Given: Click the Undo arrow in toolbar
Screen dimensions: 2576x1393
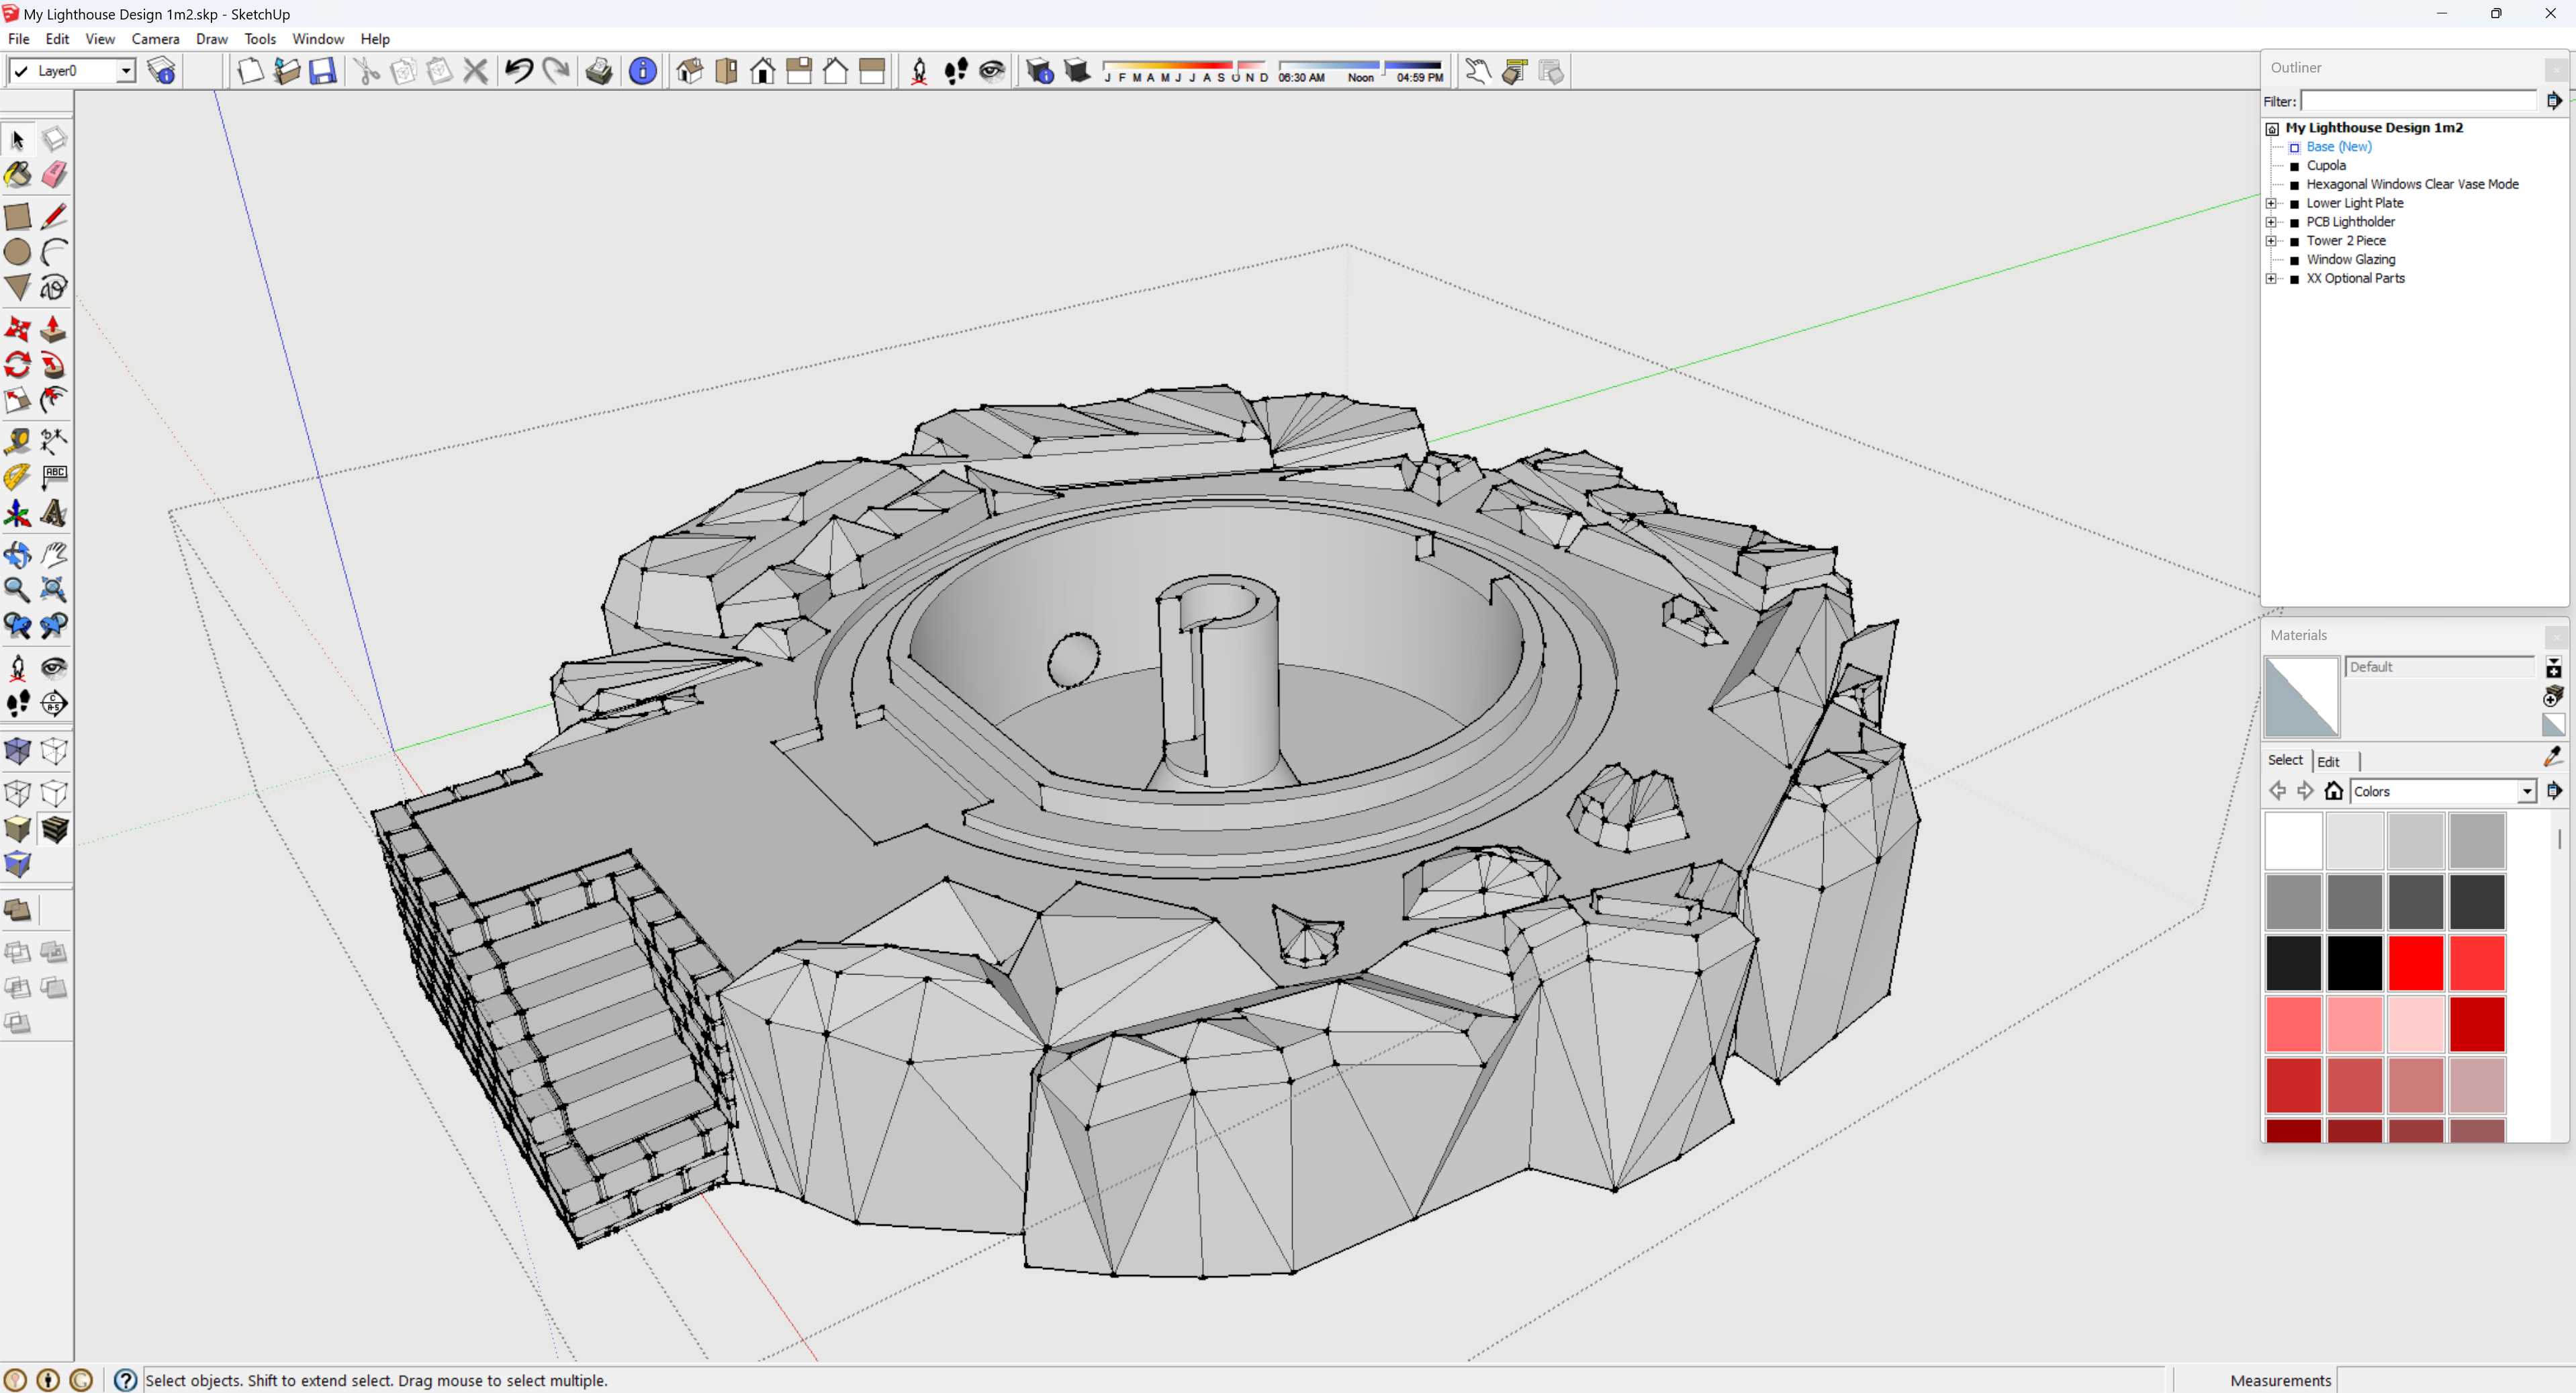Looking at the screenshot, I should 519,71.
